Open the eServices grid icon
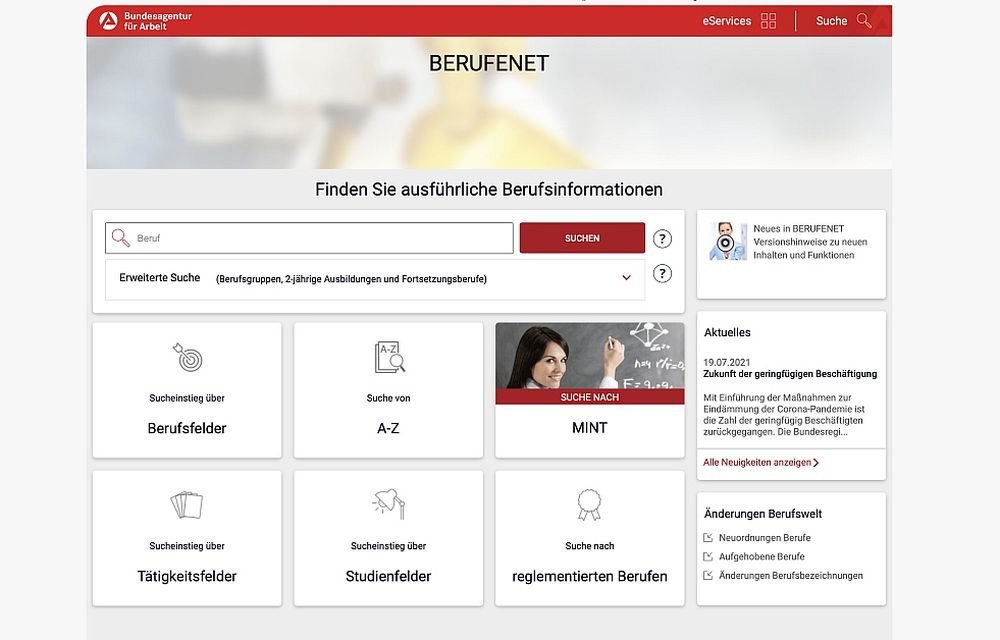The width and height of the screenshot is (1000, 640). click(x=768, y=21)
